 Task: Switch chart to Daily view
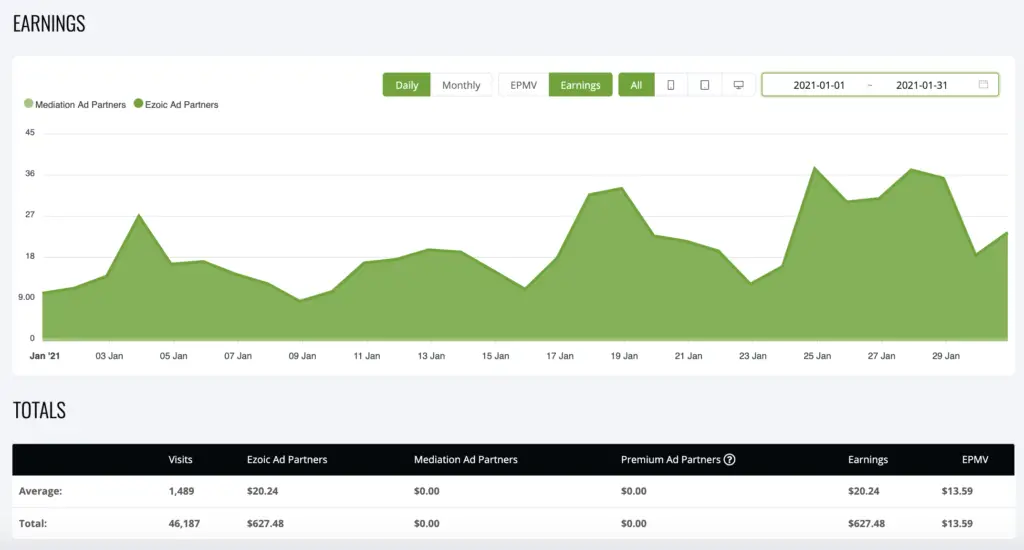(406, 85)
